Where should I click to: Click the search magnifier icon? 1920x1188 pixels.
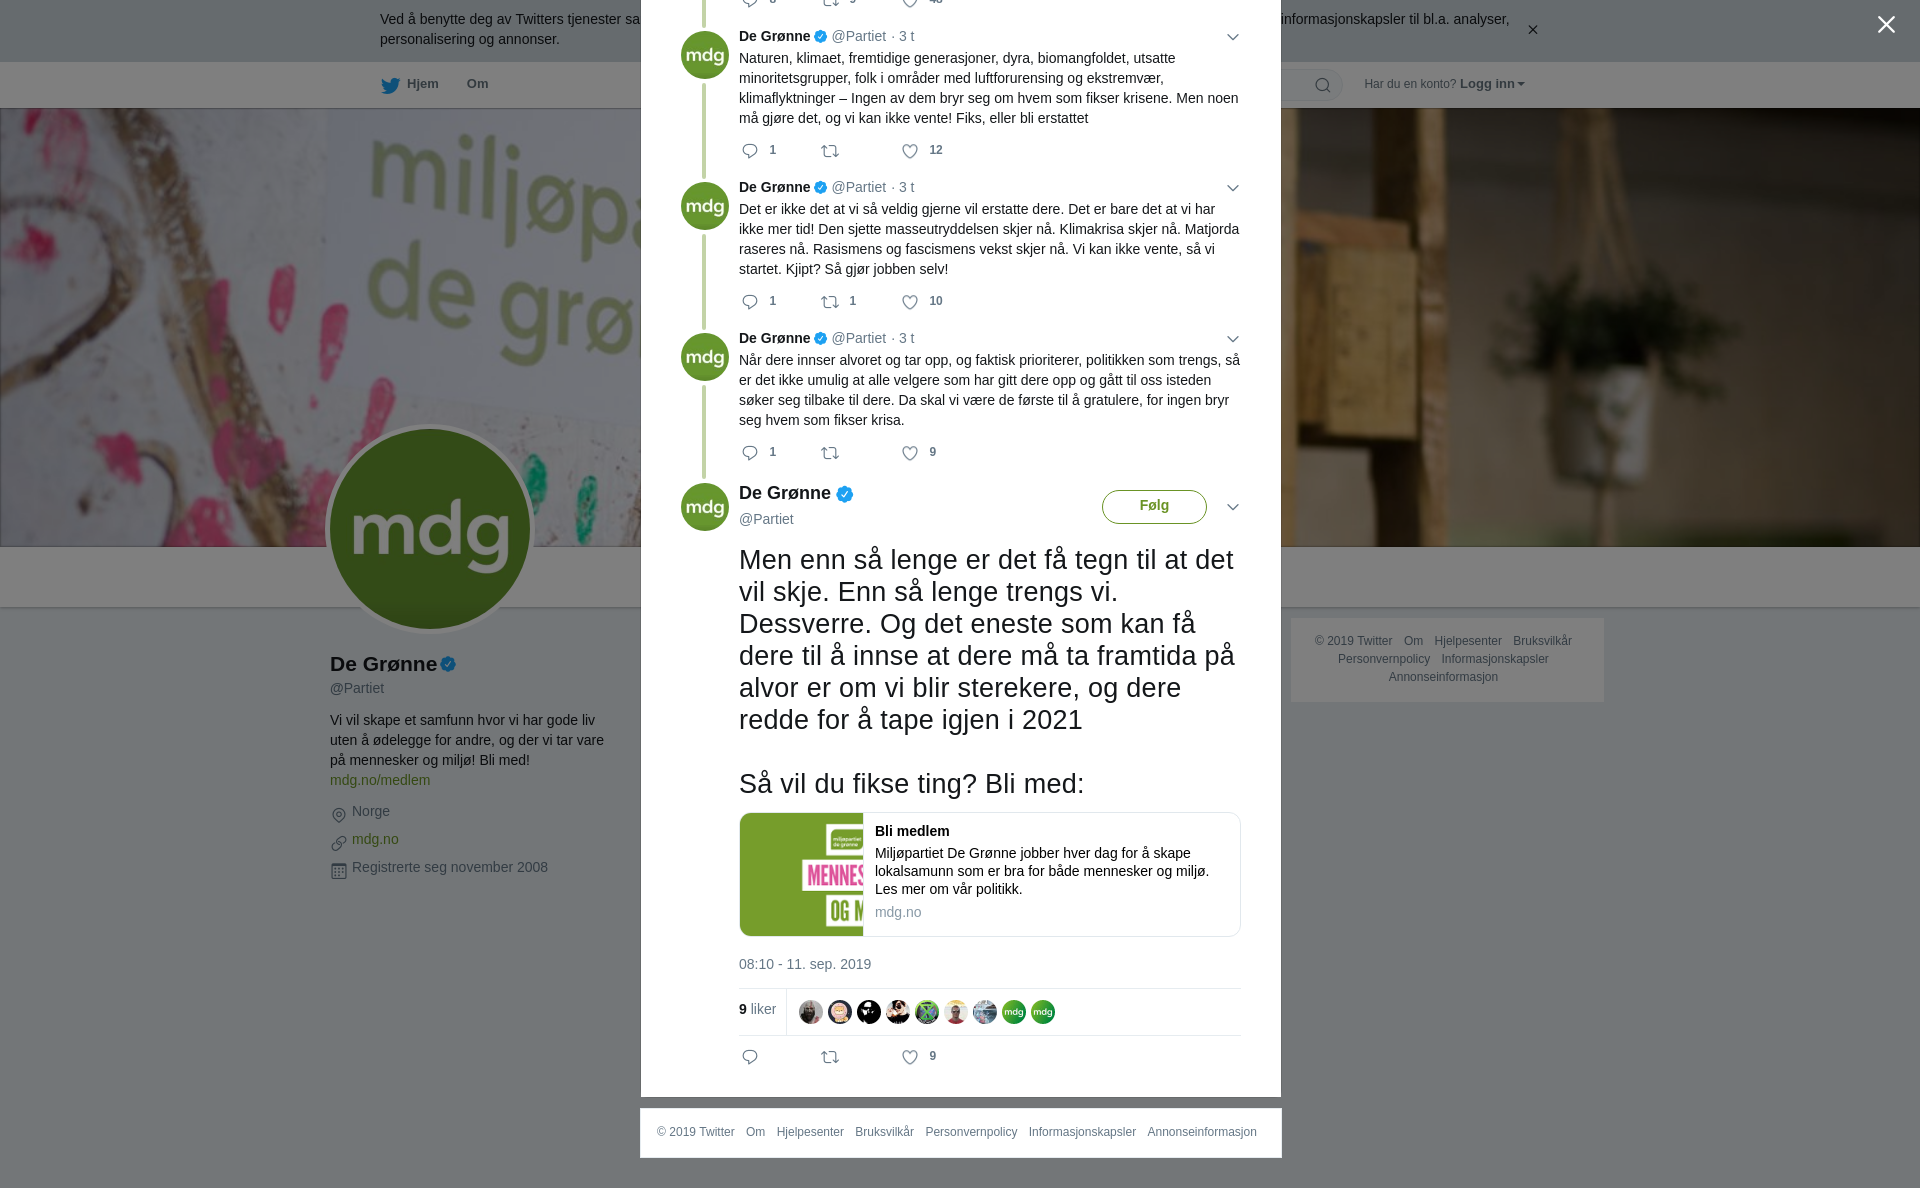pos(1322,85)
